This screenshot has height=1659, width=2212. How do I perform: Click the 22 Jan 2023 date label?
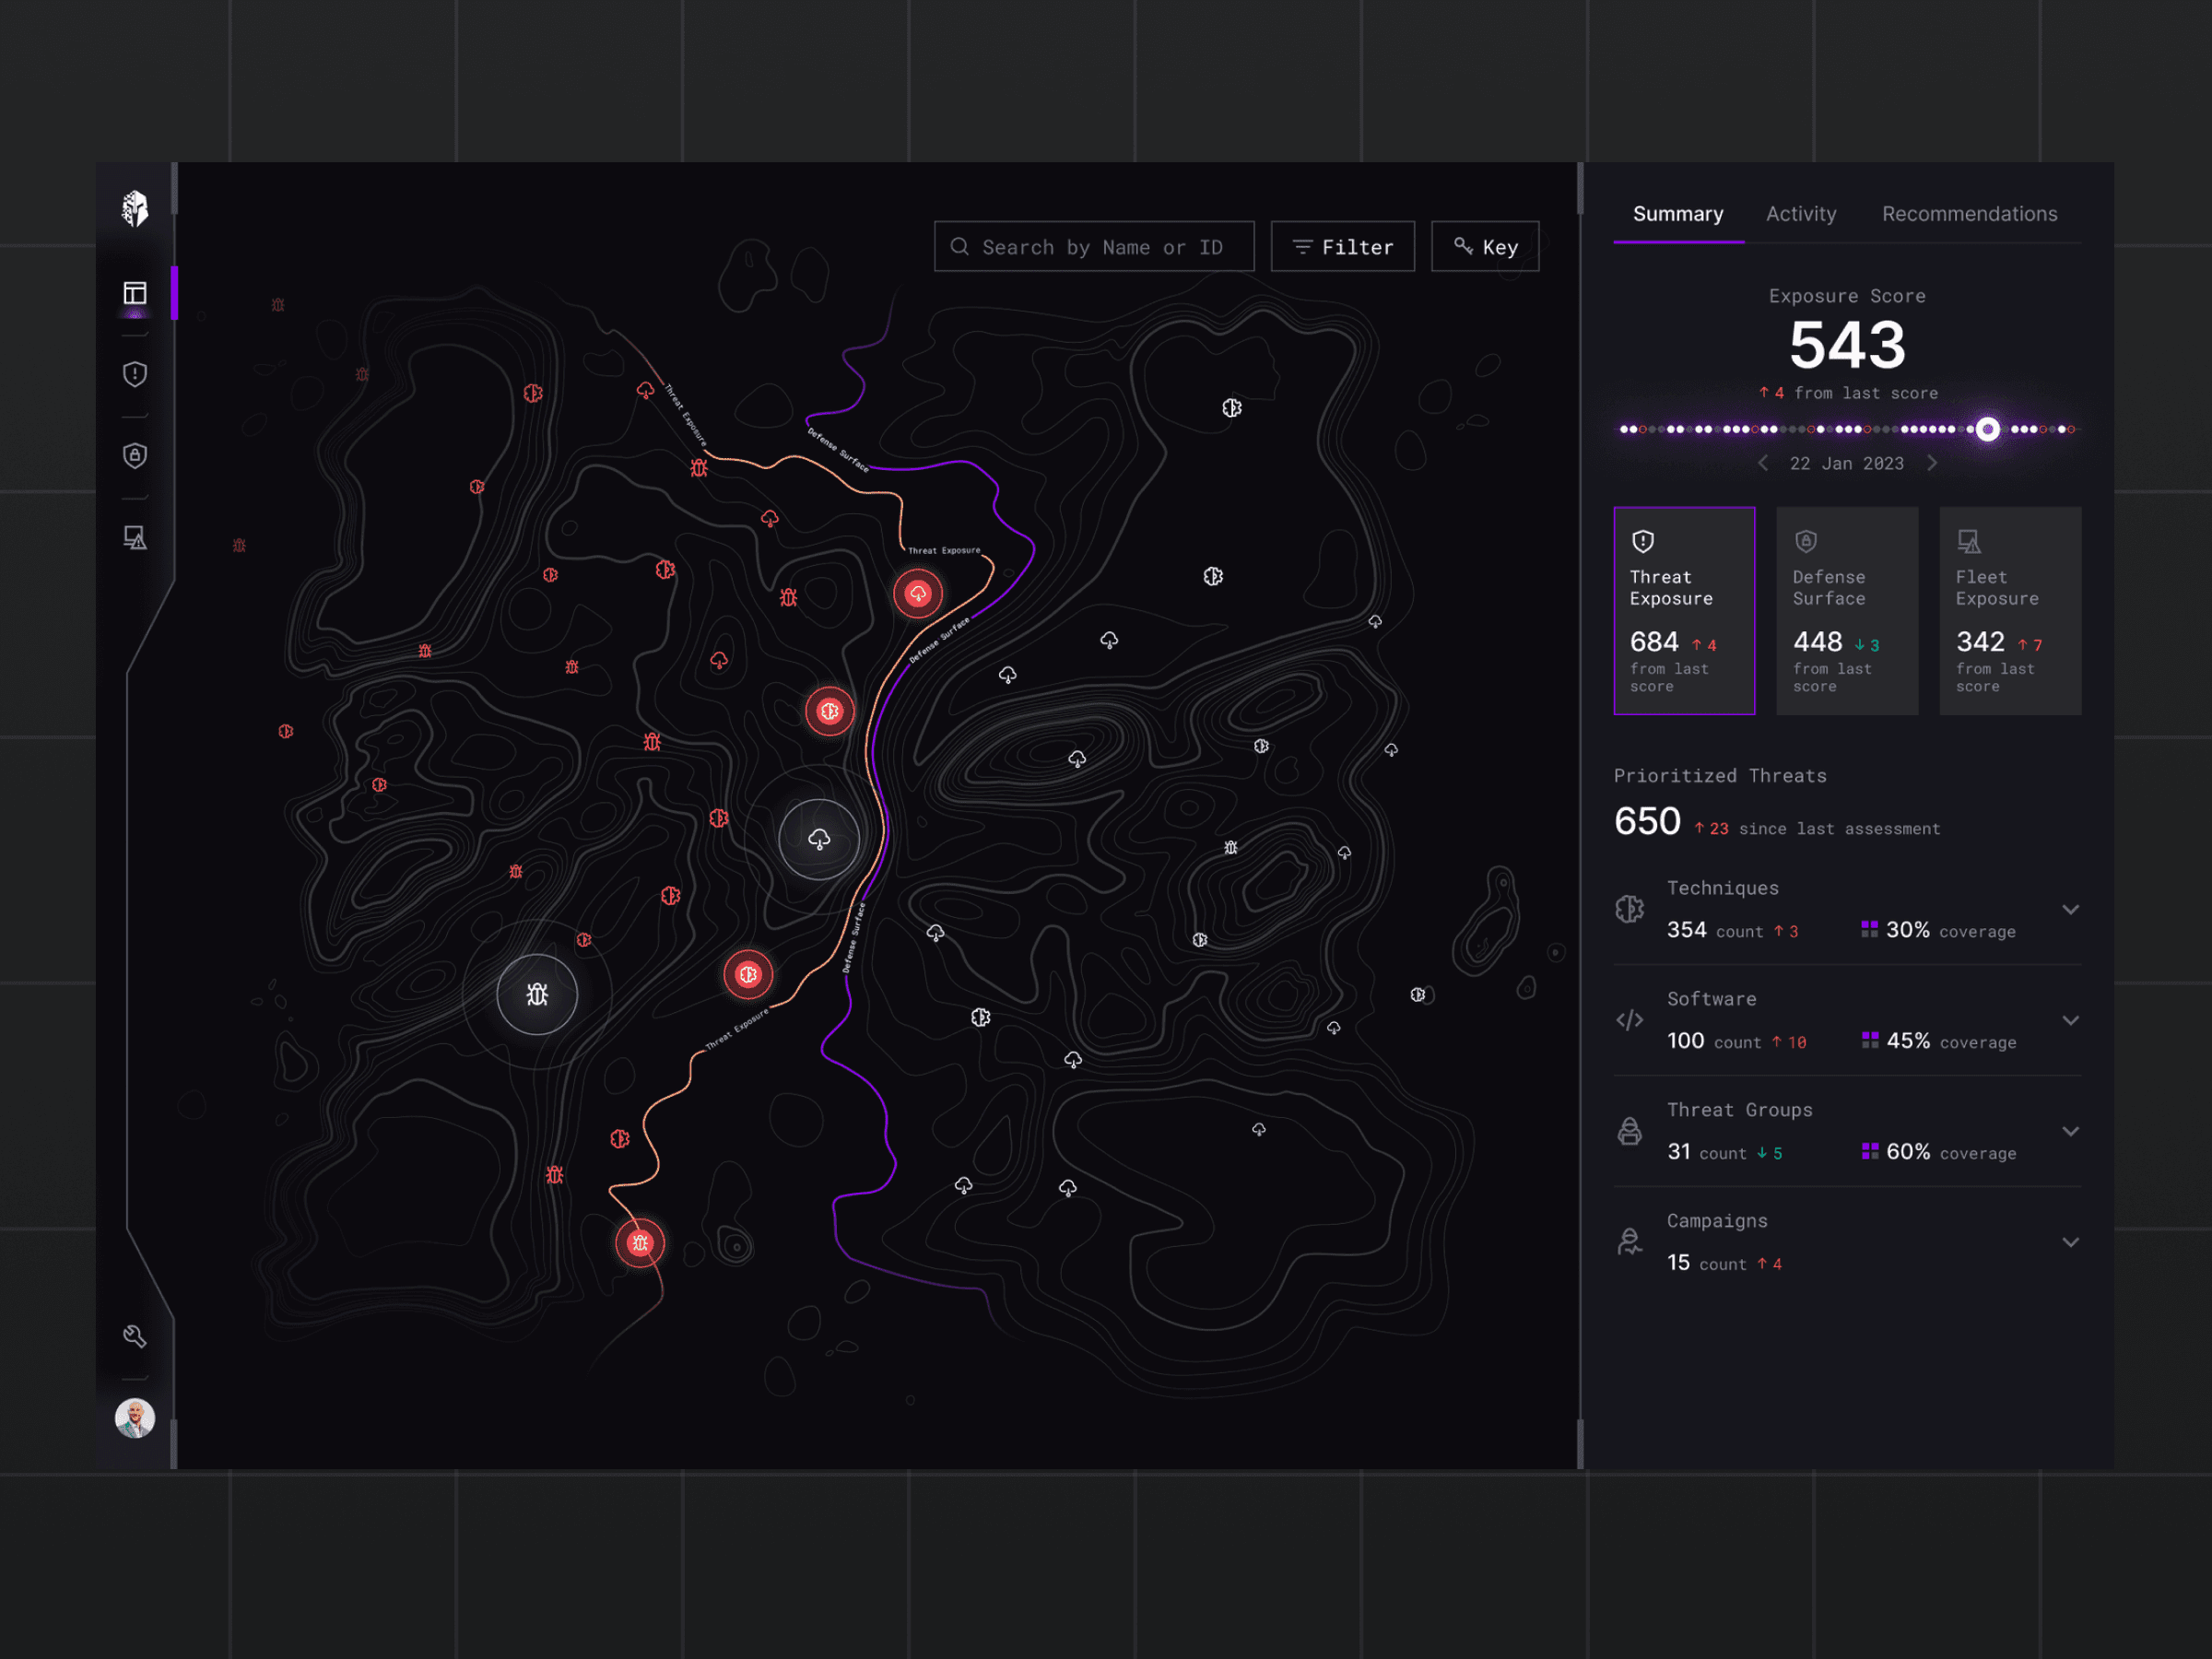pos(1847,463)
